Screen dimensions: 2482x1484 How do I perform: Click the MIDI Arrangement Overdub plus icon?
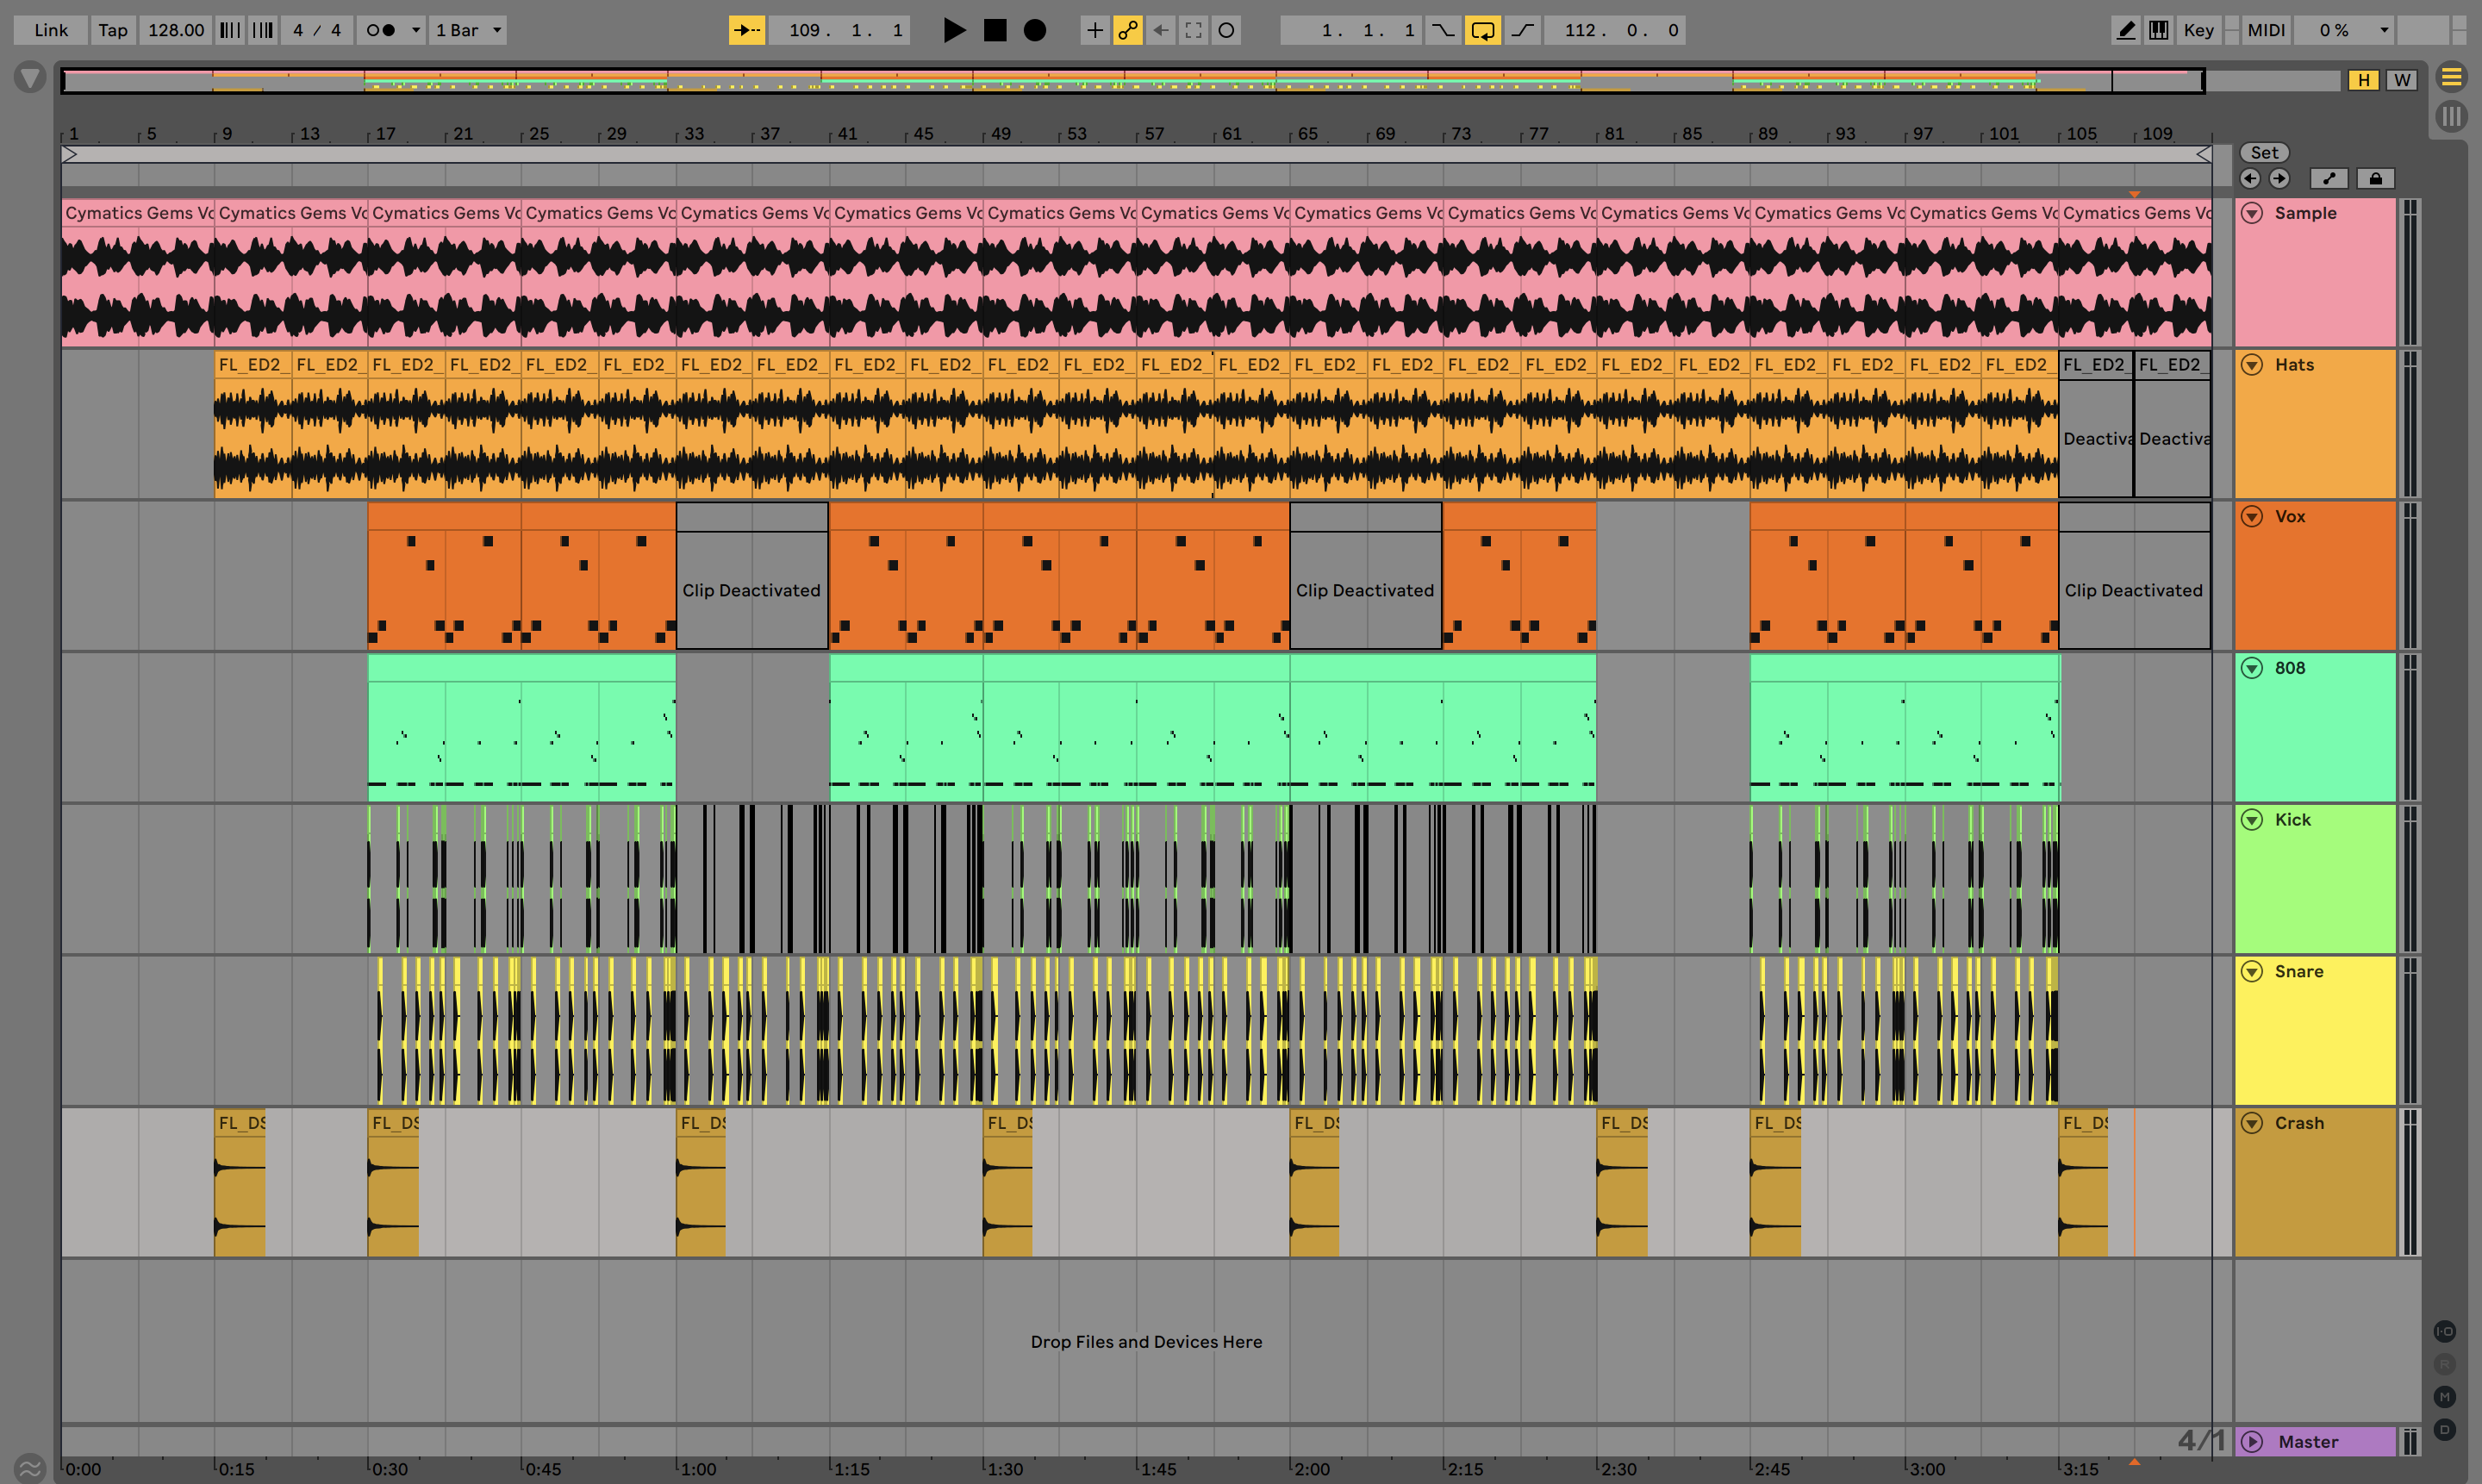tap(1095, 30)
